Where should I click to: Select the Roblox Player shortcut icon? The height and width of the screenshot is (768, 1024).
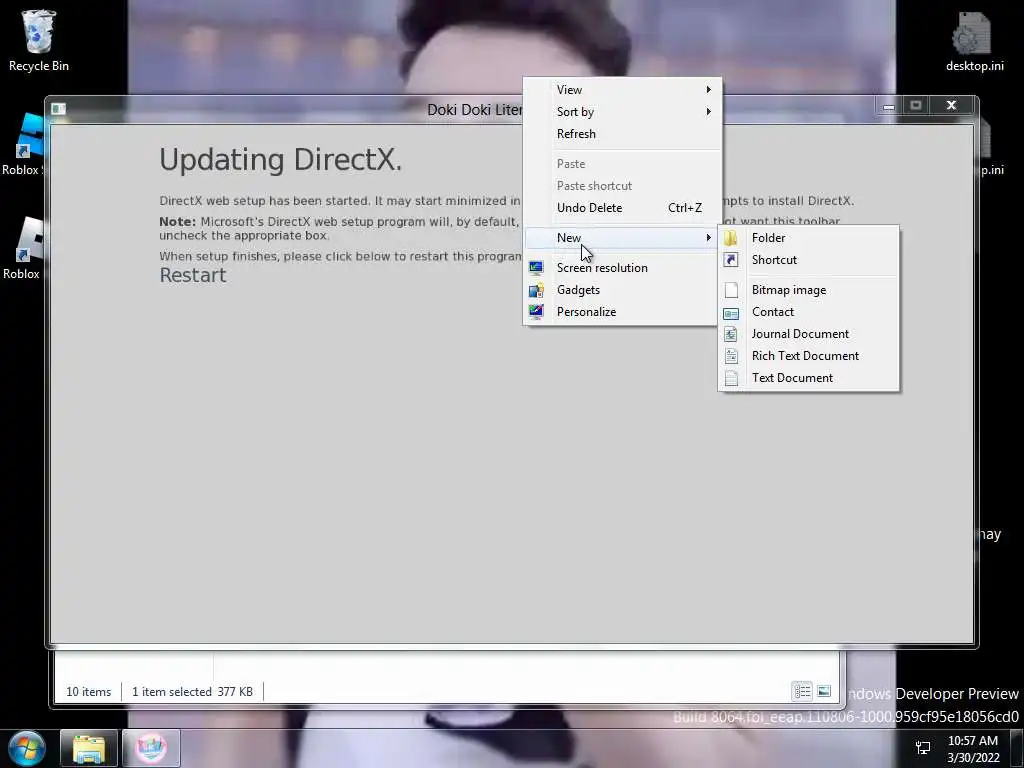tap(22, 248)
